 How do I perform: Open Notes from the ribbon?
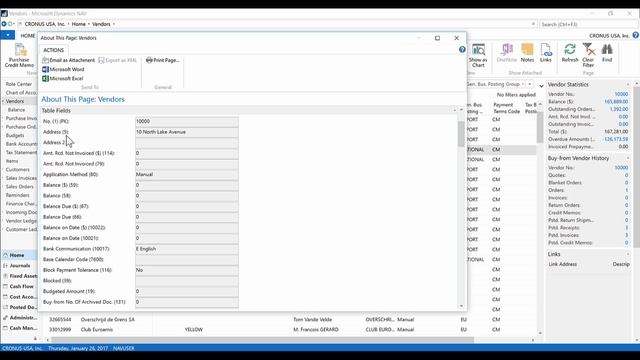point(527,53)
